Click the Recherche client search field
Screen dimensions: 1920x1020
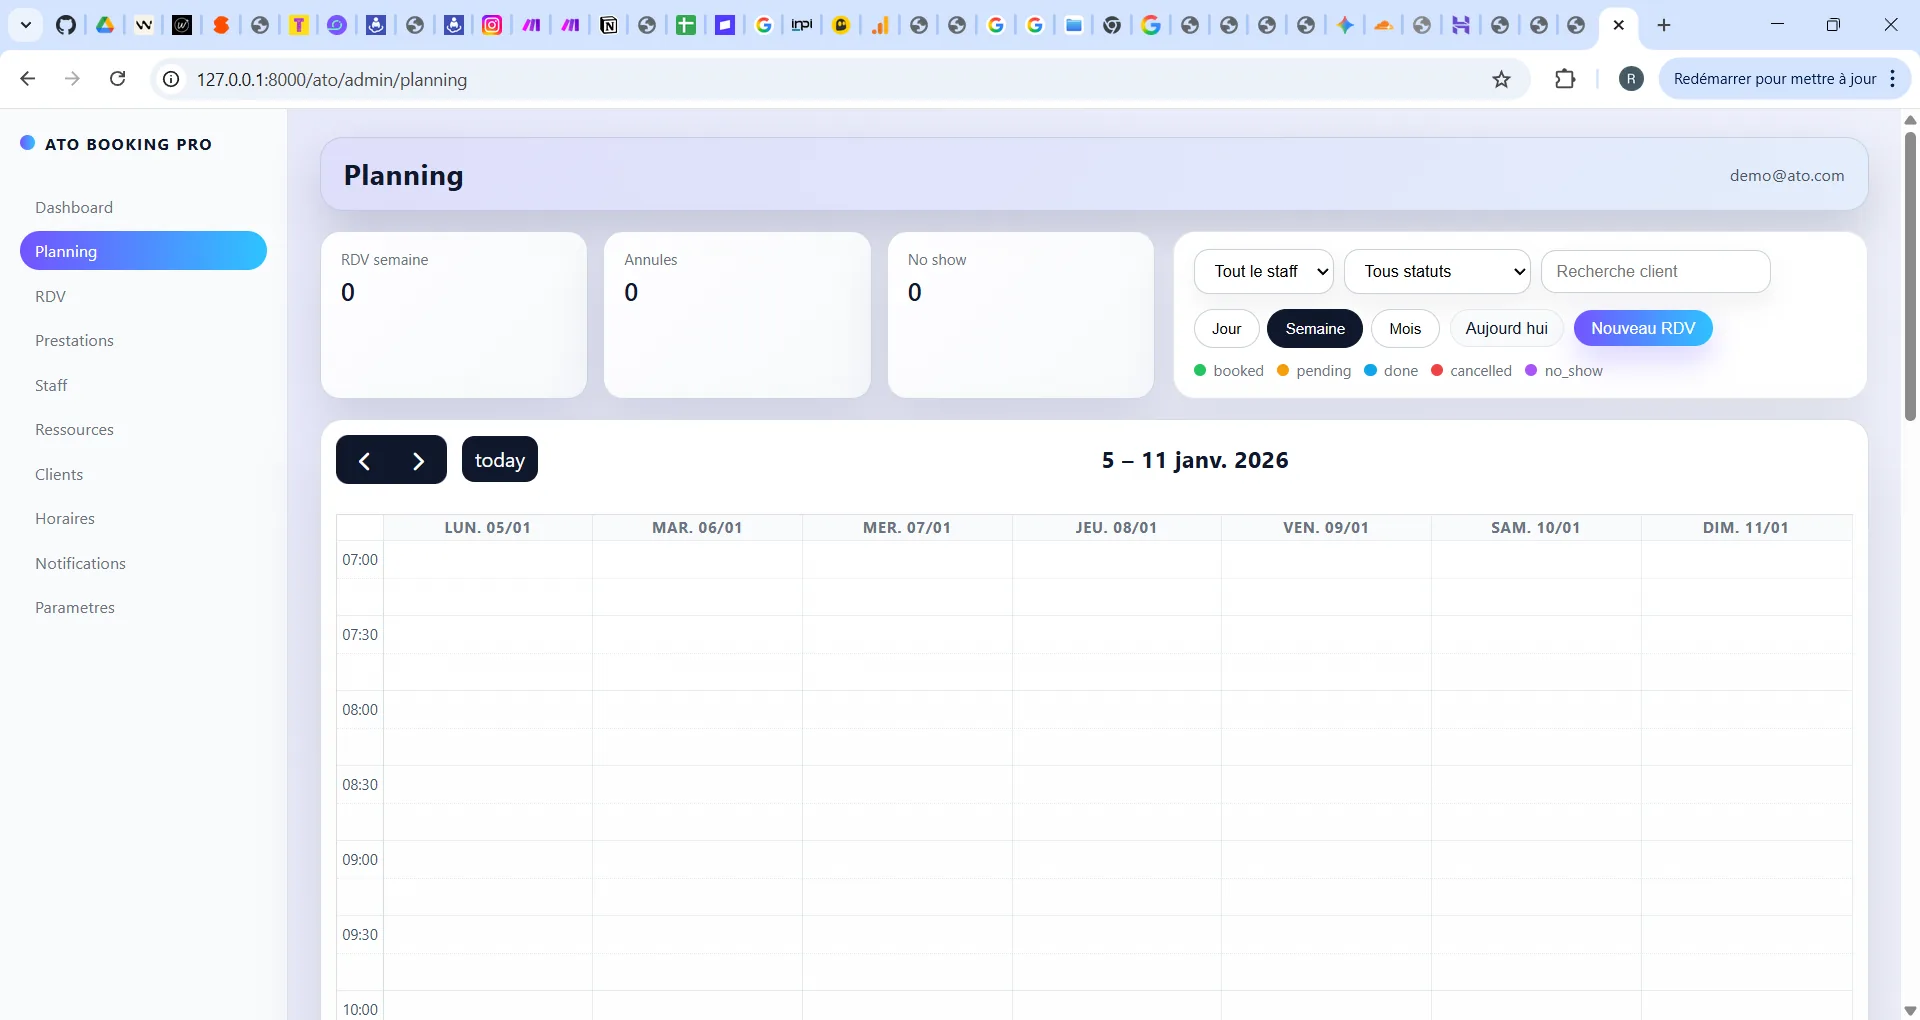tap(1655, 271)
